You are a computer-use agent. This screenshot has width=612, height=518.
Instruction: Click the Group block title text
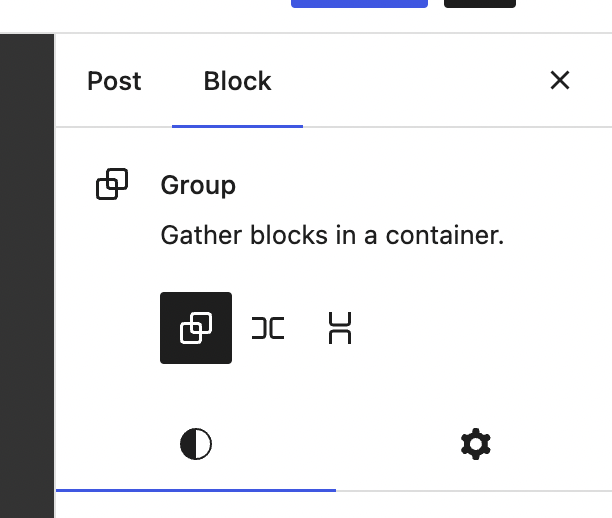198,185
